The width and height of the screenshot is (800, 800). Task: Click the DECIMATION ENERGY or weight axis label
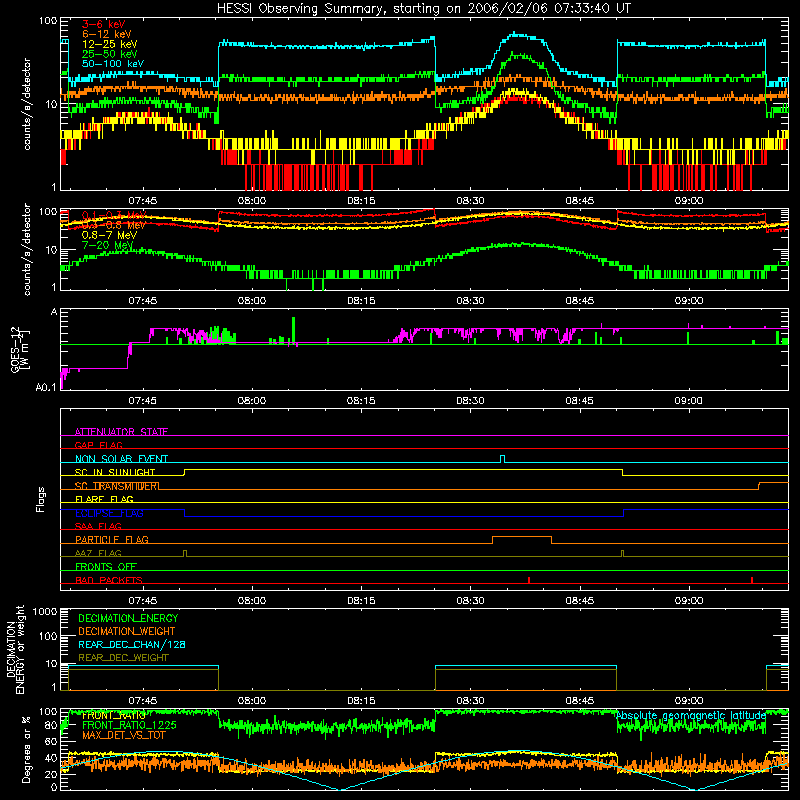[x=15, y=649]
